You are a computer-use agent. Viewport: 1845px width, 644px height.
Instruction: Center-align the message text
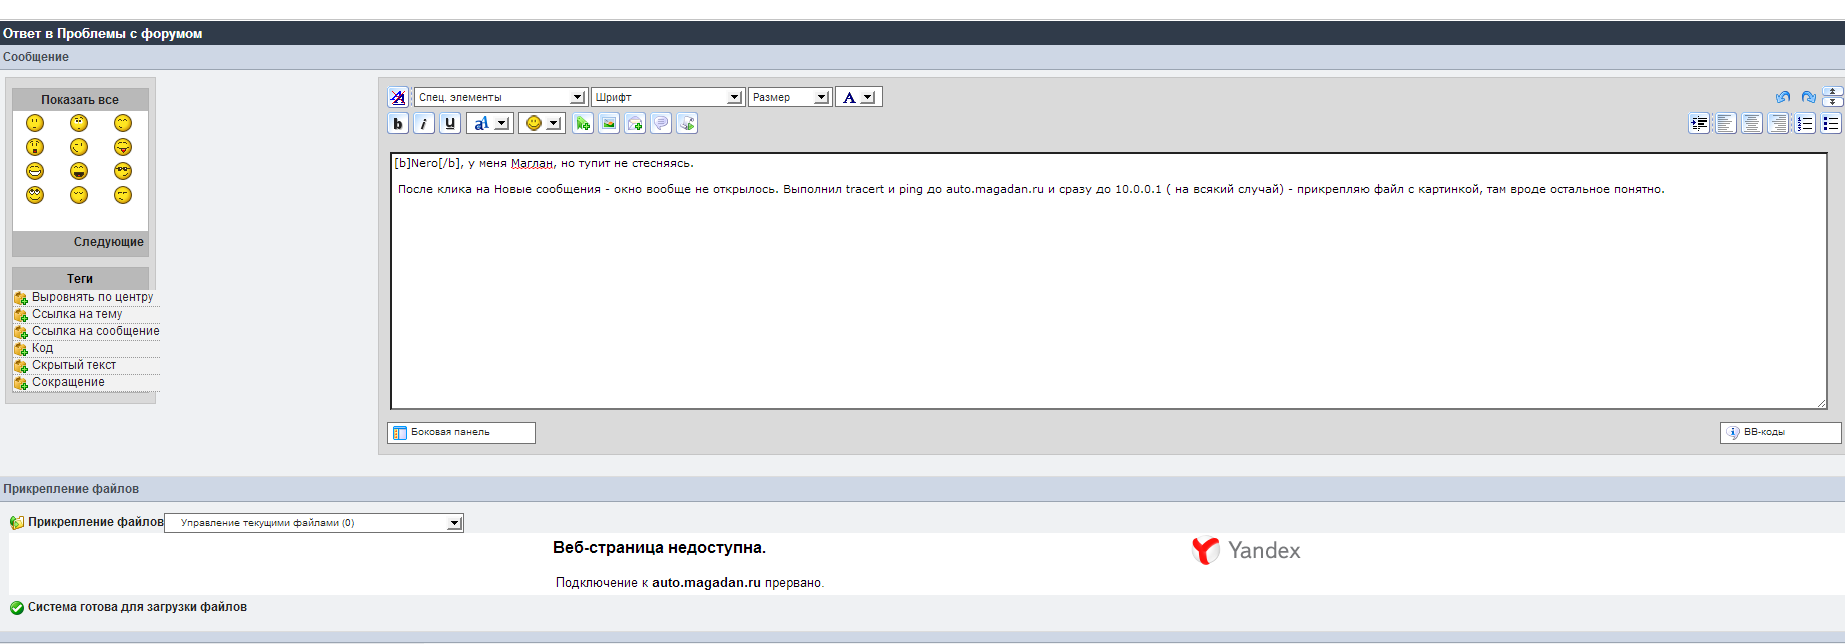(x=1752, y=123)
